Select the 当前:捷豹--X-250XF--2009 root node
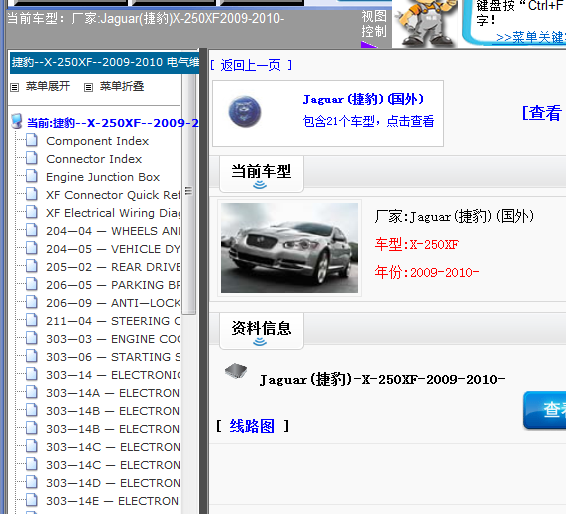The width and height of the screenshot is (566, 514). [x=113, y=123]
